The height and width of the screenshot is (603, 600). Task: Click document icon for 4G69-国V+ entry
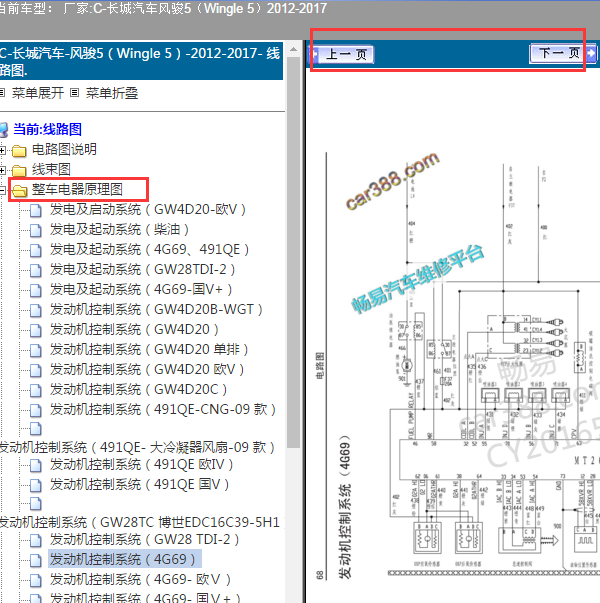[x=35, y=290]
